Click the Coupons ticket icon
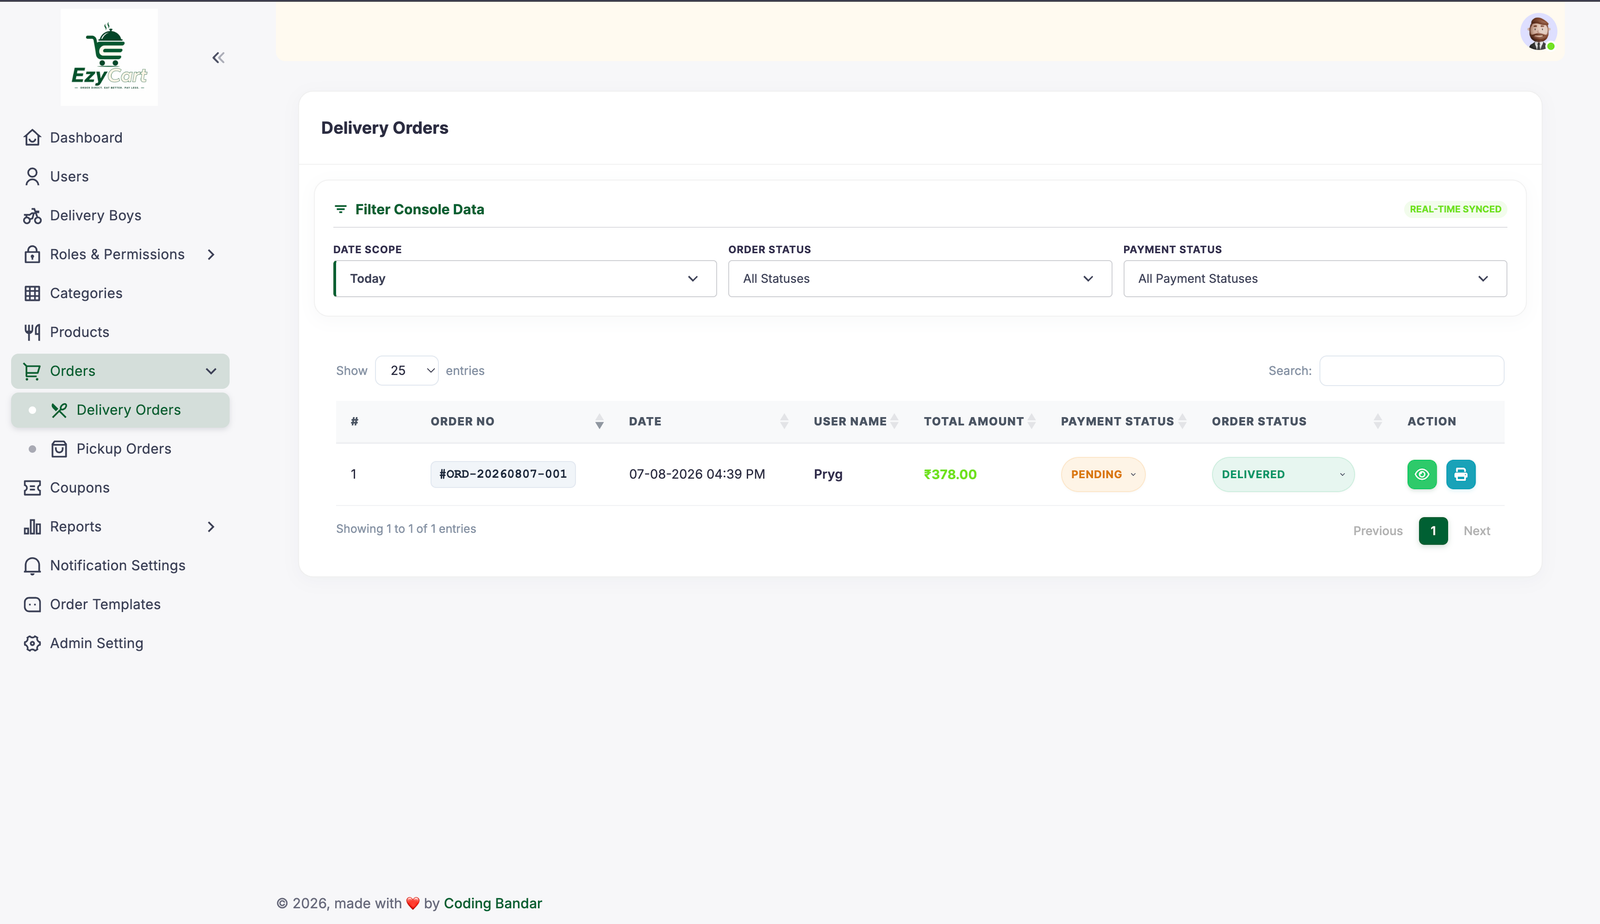1600x924 pixels. pos(32,488)
